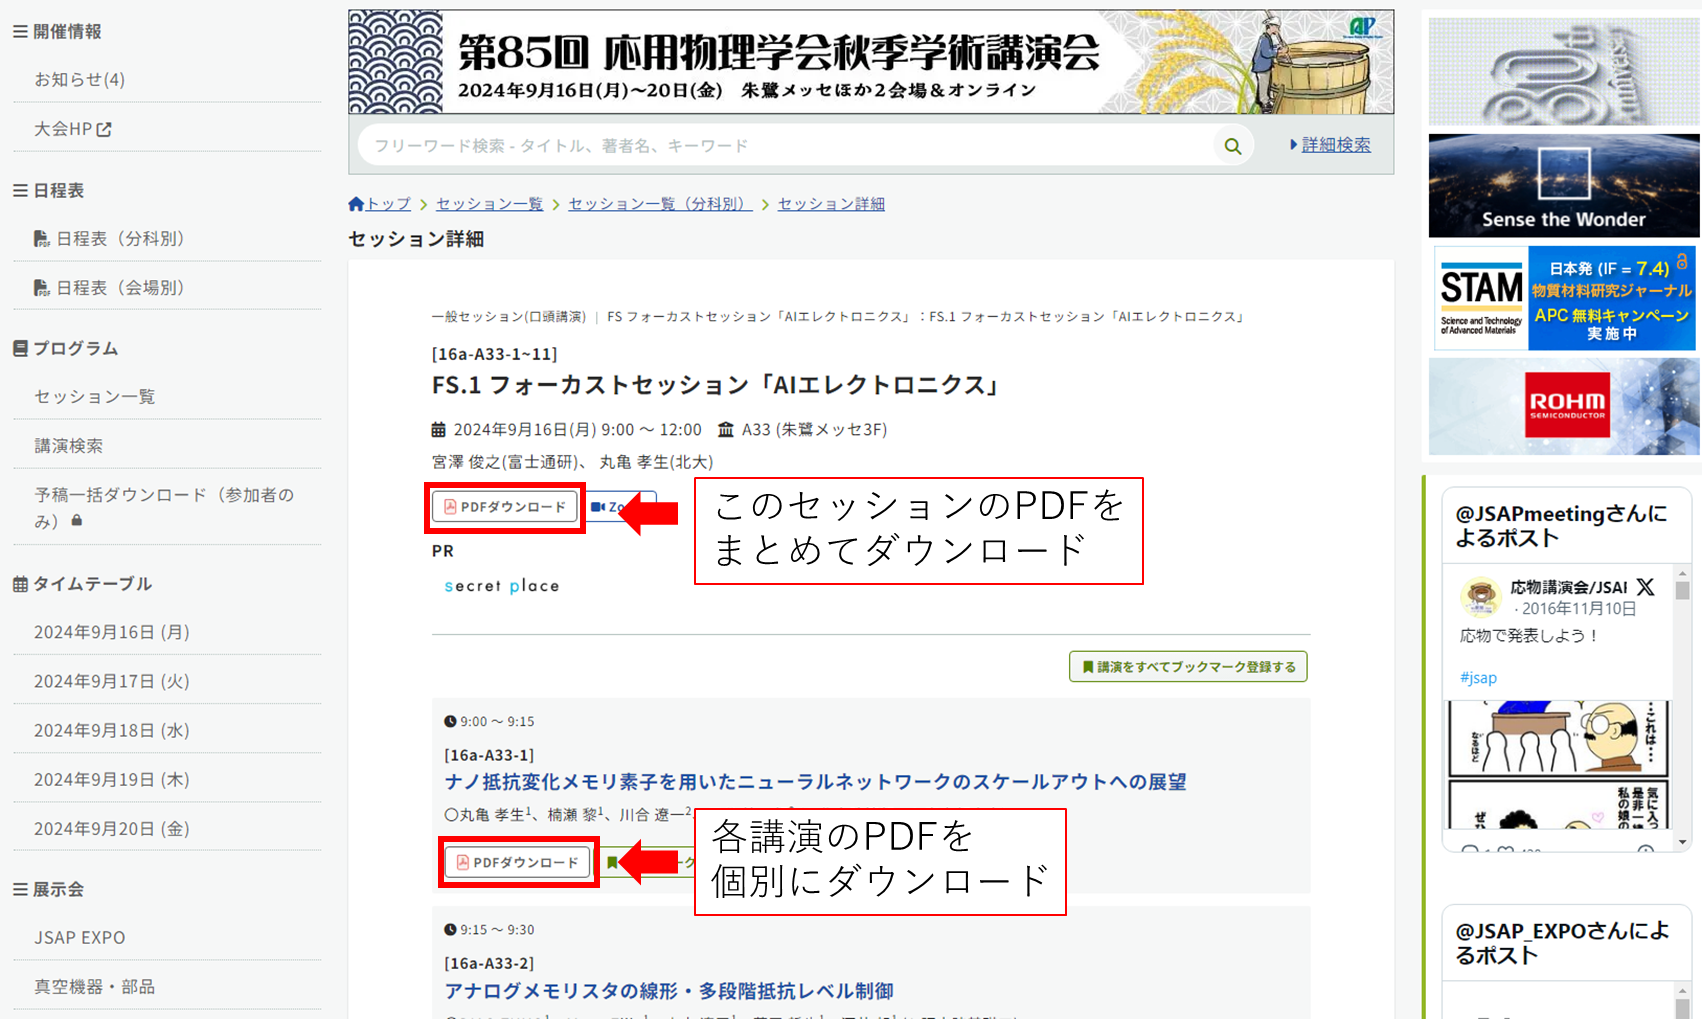This screenshot has height=1019, width=1702.
Task: Click the X logo in JSAPmeeting post
Action: coord(1645,587)
